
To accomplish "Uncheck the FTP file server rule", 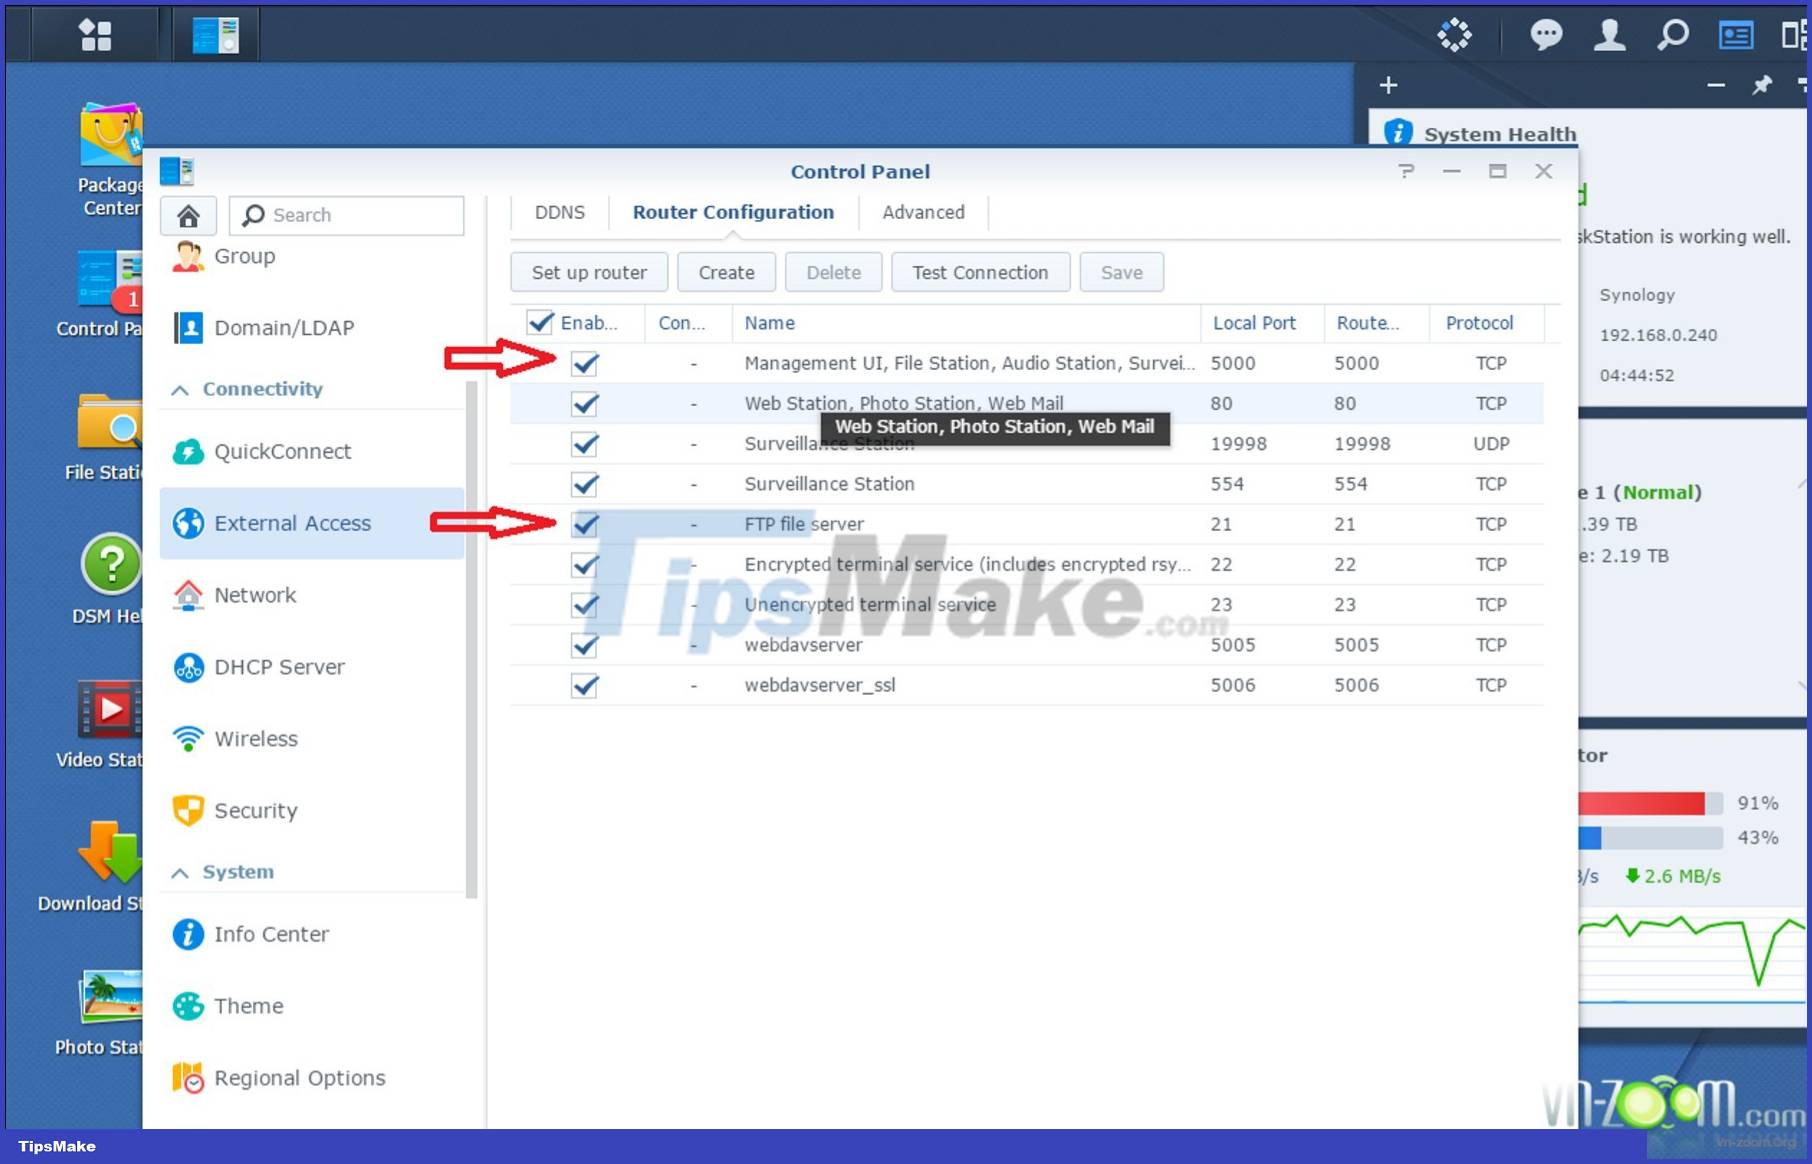I will tap(584, 524).
